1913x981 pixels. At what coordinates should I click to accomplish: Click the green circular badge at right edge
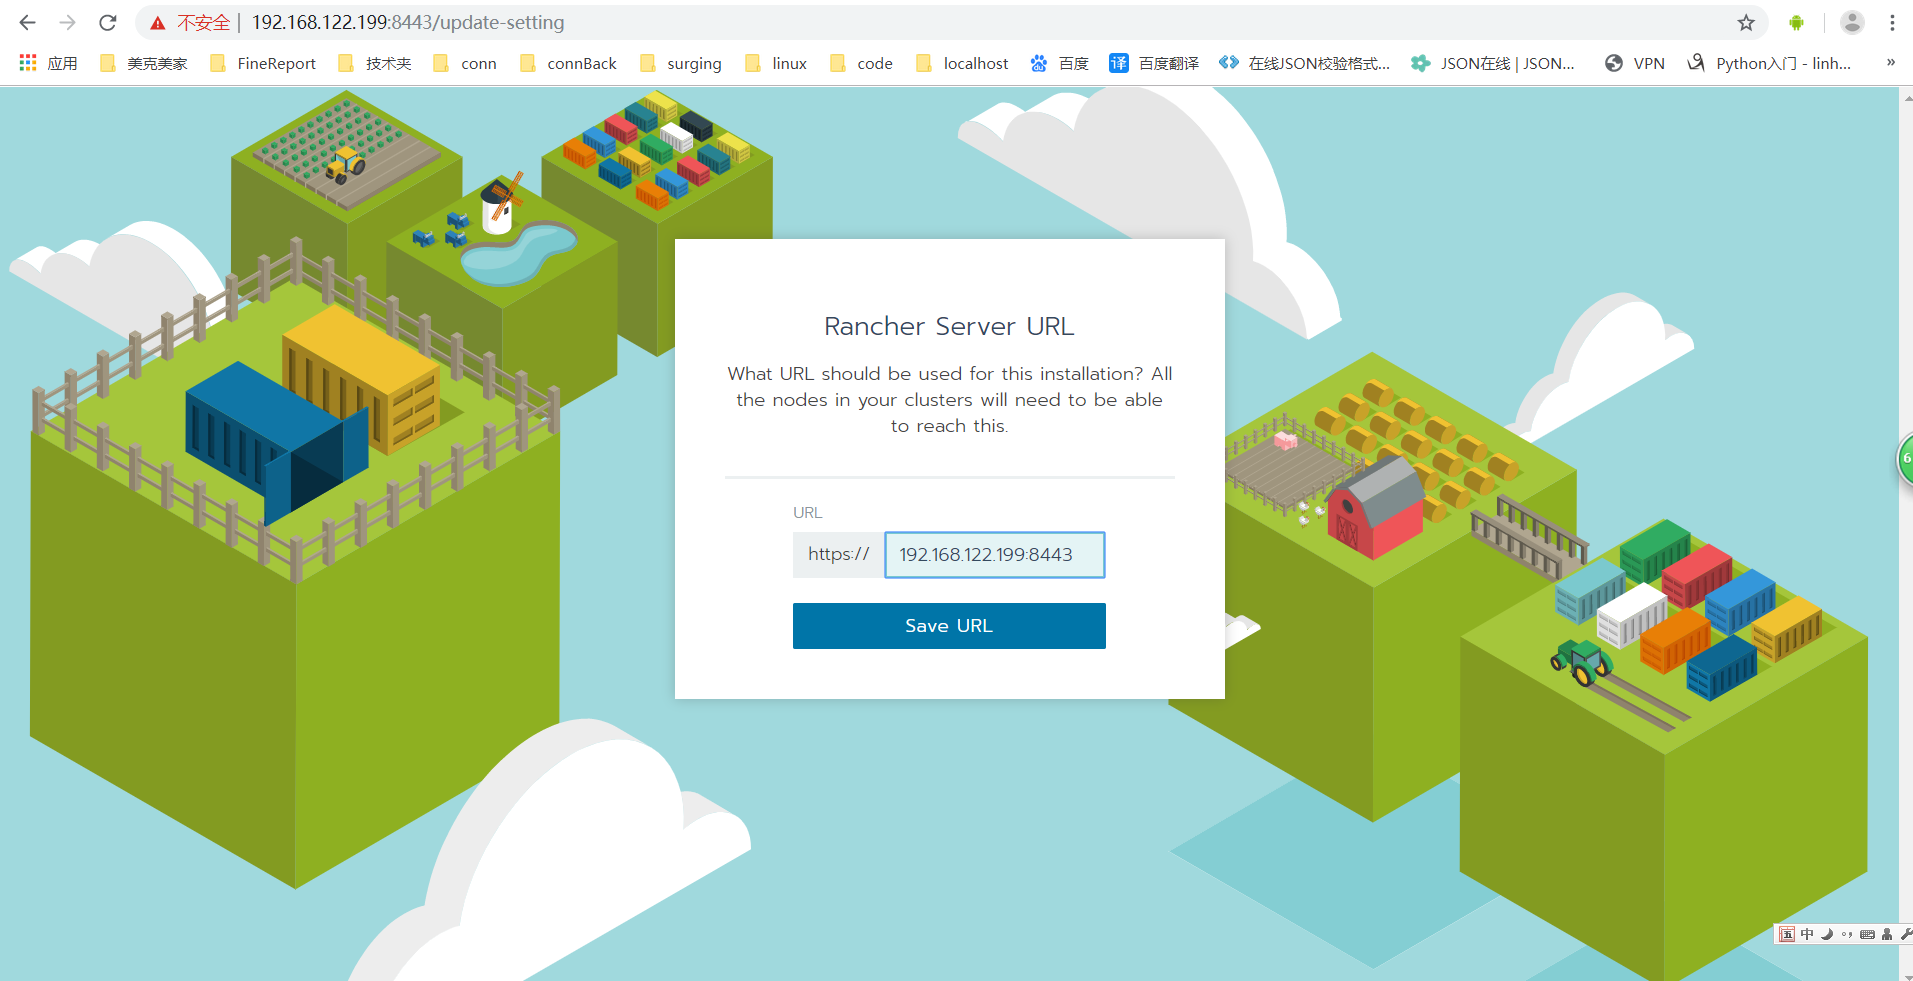1905,459
